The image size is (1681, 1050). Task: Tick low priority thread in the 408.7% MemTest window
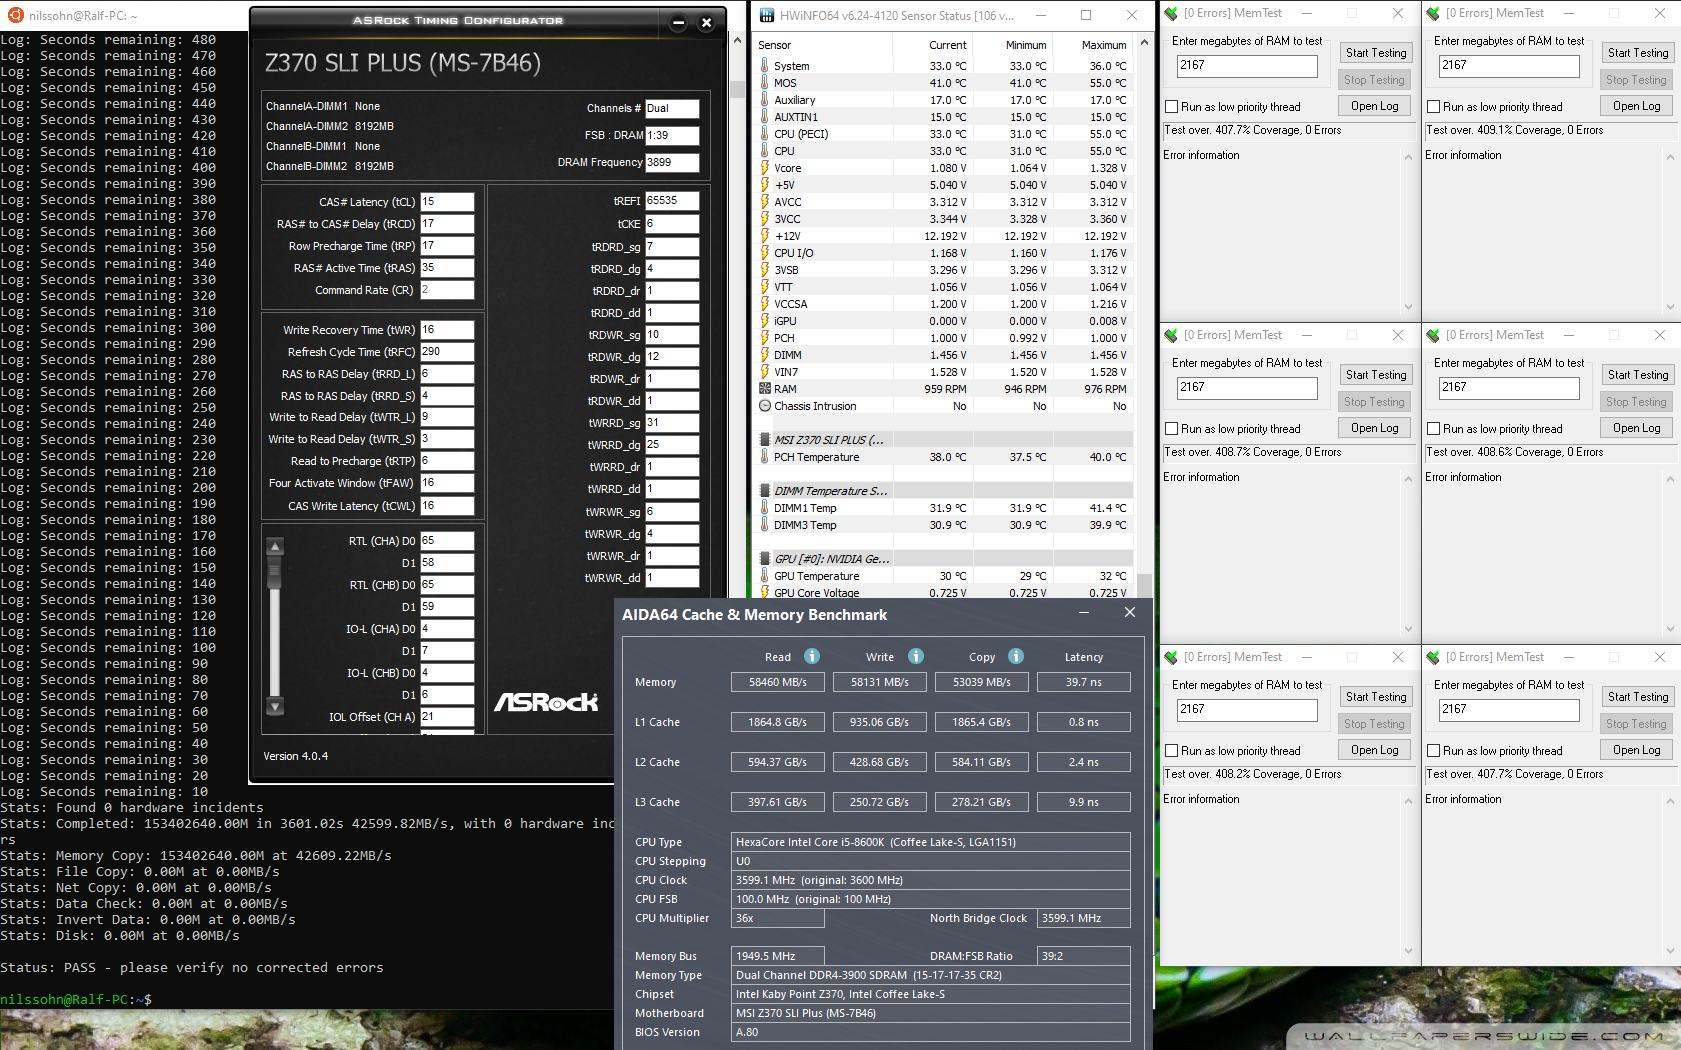pos(1171,429)
